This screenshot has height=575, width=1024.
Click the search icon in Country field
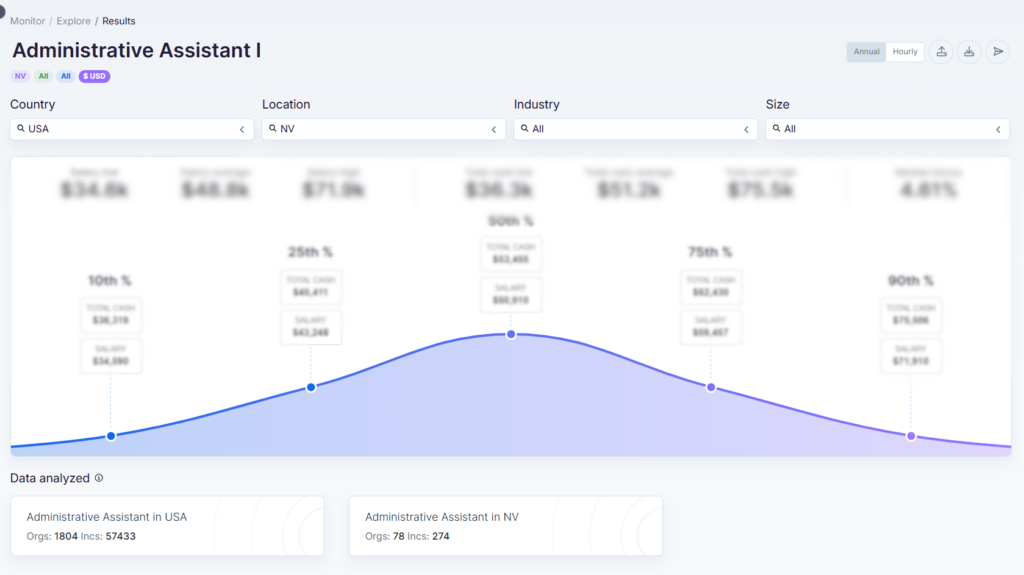pyautogui.click(x=21, y=129)
